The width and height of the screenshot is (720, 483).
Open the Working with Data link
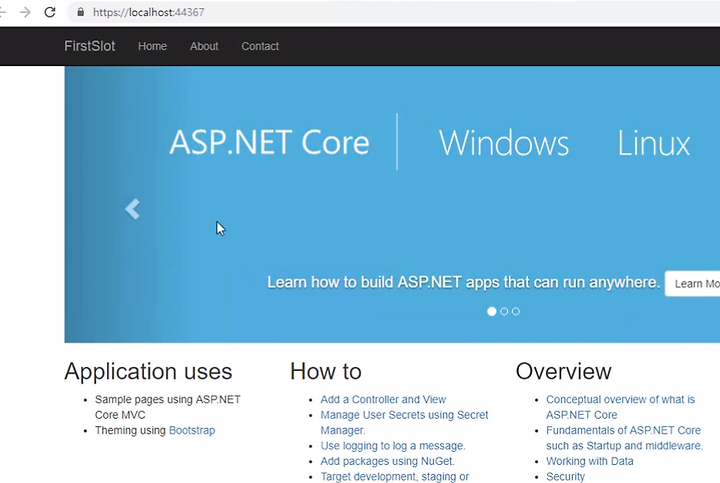(x=590, y=461)
